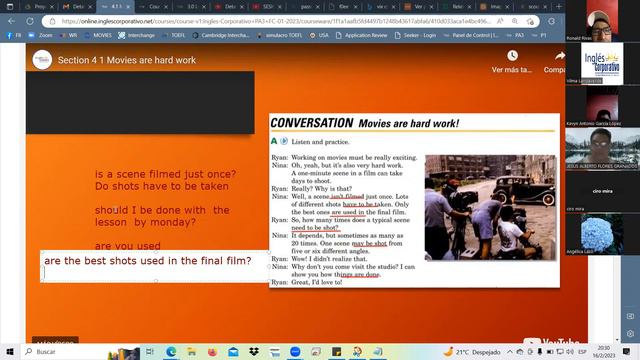Click the video channel avatar icon
Image resolution: width=640 pixels, height=360 pixels.
[x=42, y=60]
